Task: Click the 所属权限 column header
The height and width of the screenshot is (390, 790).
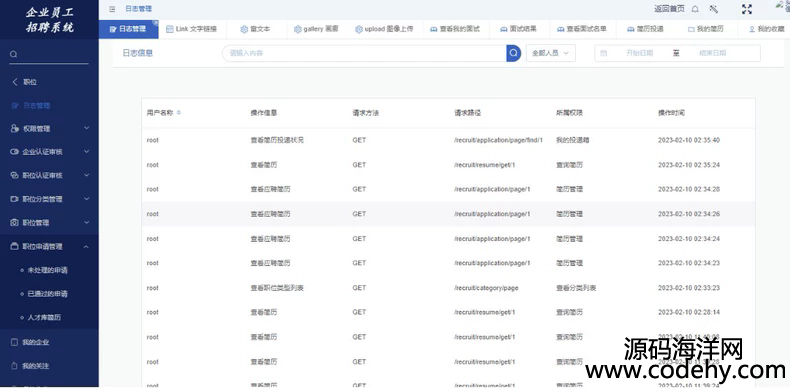Action: pyautogui.click(x=569, y=113)
